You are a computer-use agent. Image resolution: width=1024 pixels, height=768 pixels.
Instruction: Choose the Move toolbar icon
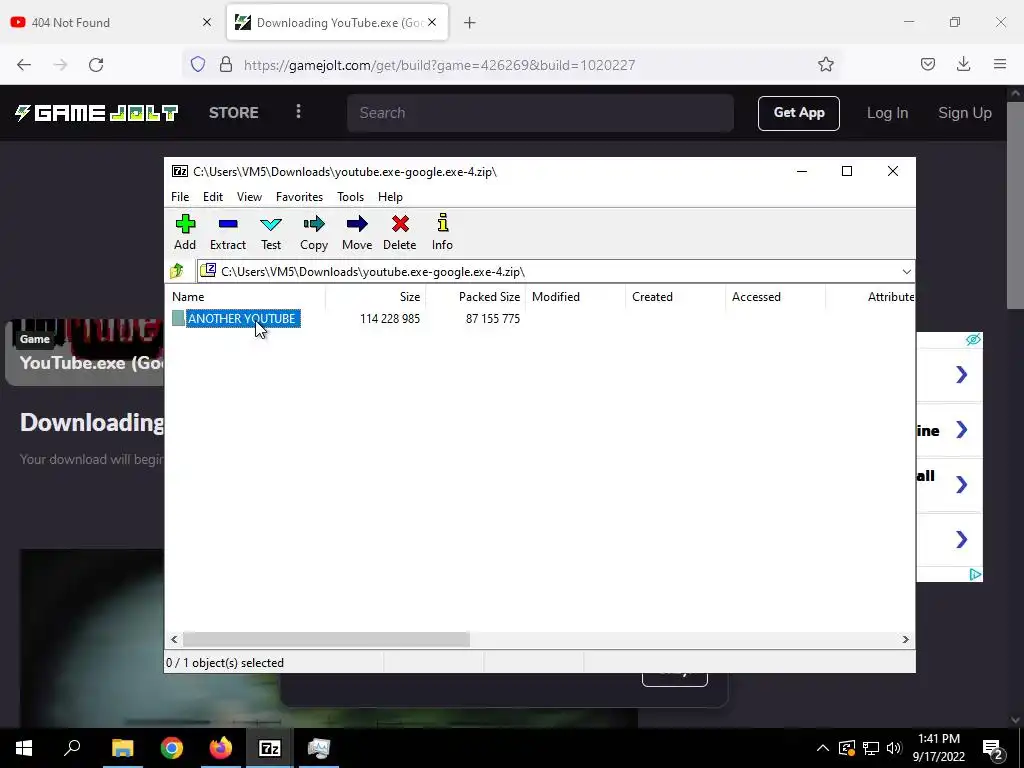[x=357, y=232]
